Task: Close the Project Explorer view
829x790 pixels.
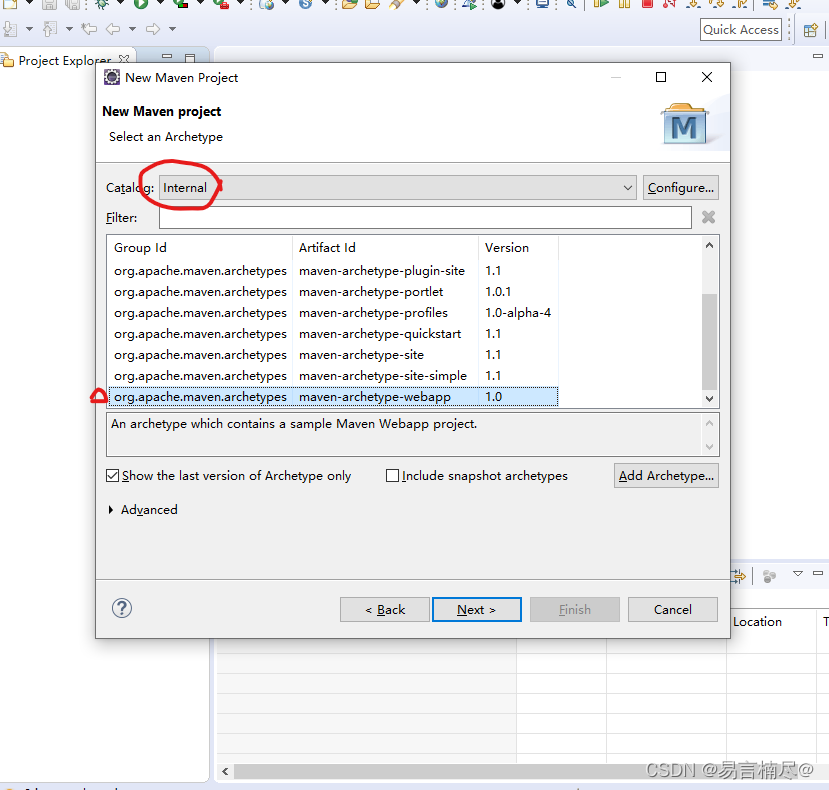Action: pos(124,58)
